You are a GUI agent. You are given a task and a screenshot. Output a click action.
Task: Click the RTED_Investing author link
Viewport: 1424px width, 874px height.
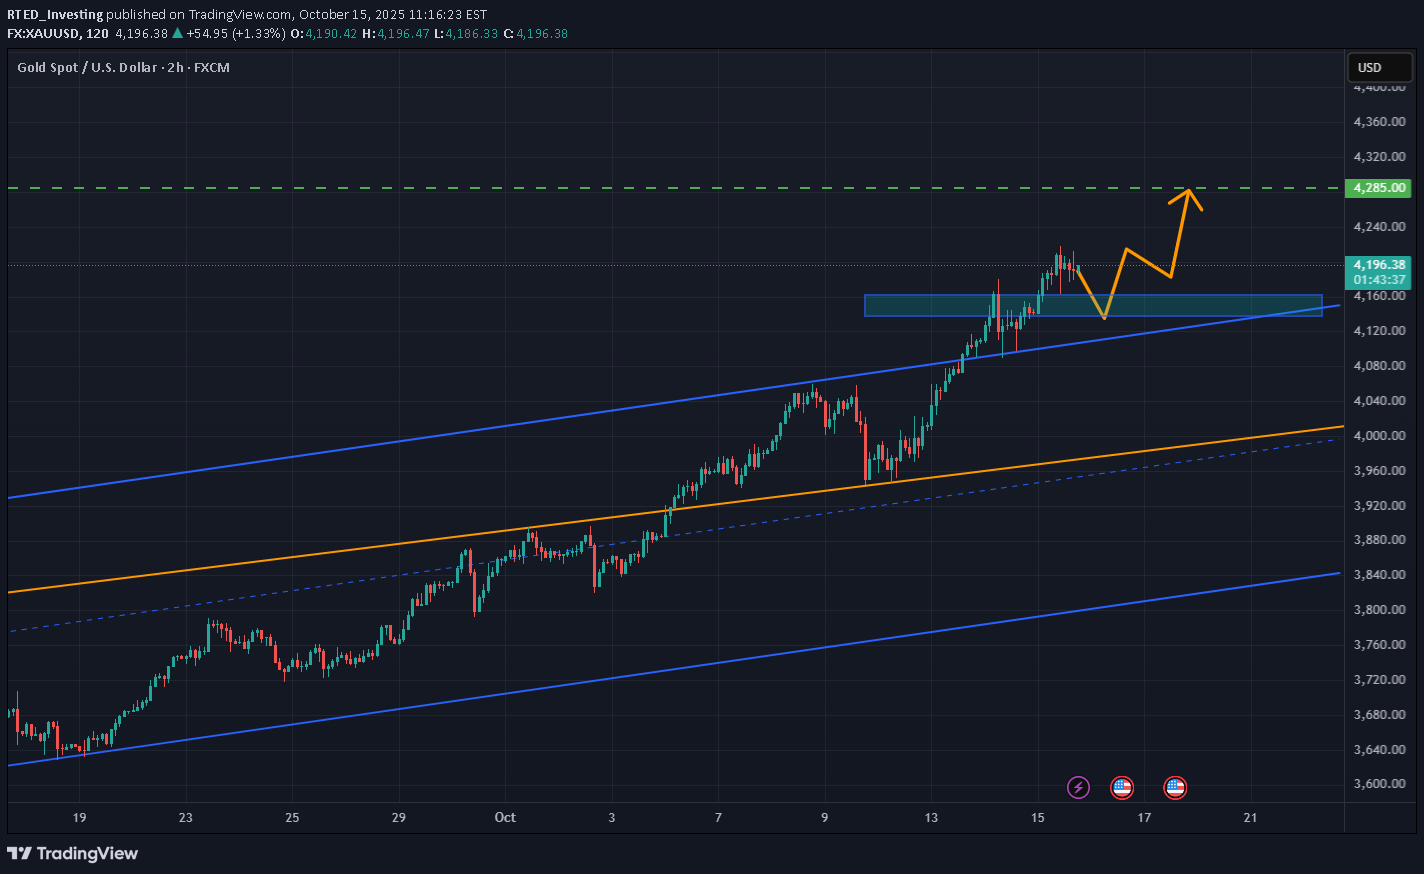point(56,14)
